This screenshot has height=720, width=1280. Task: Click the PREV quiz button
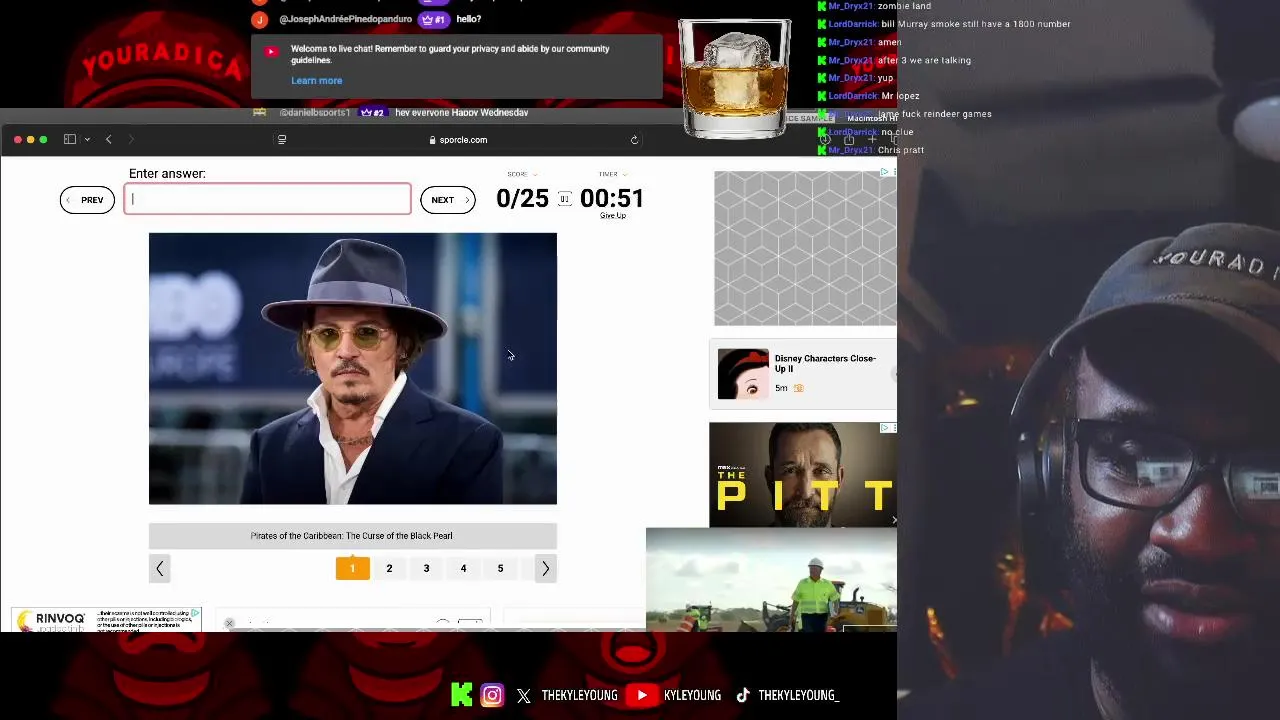(x=87, y=200)
